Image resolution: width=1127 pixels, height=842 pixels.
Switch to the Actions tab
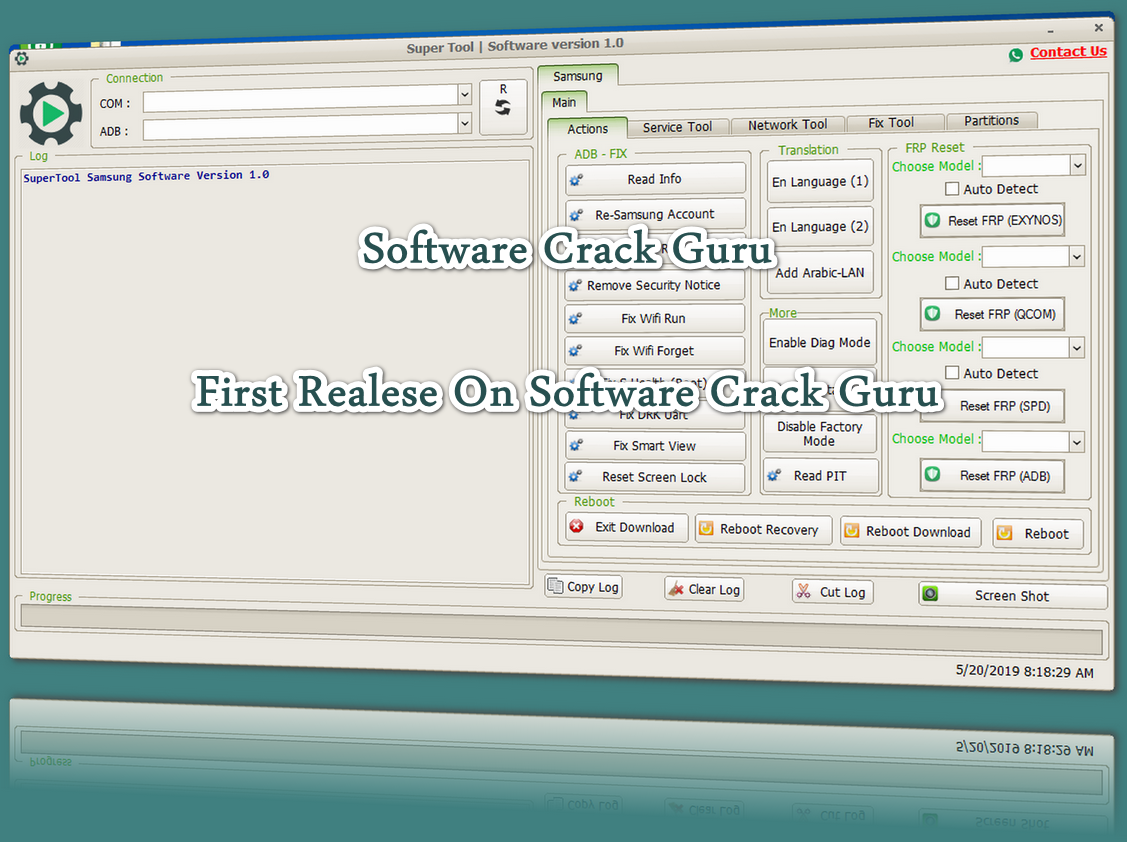pyautogui.click(x=587, y=129)
